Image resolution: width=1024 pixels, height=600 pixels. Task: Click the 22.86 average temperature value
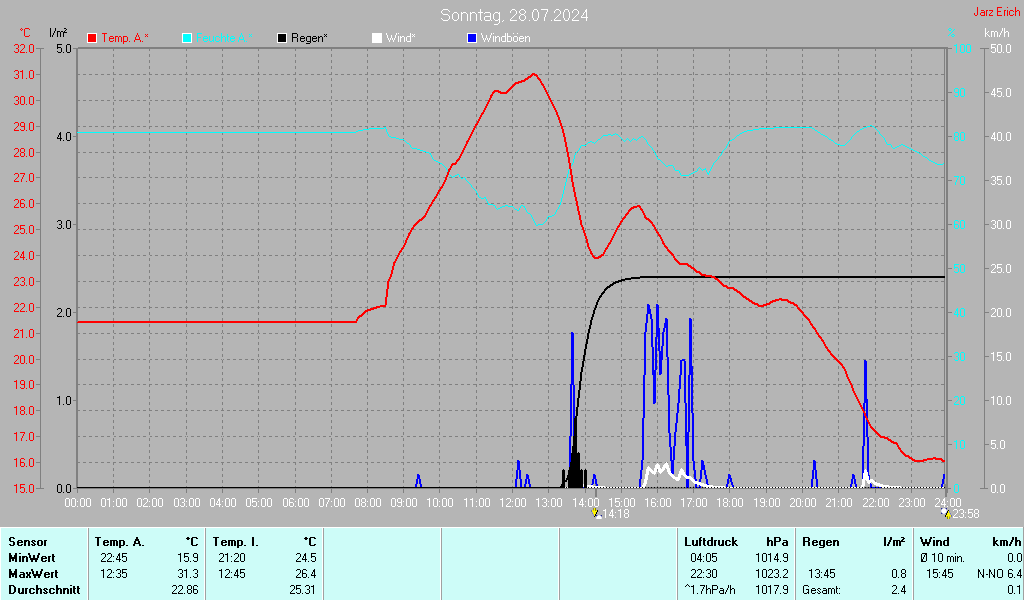click(x=185, y=590)
